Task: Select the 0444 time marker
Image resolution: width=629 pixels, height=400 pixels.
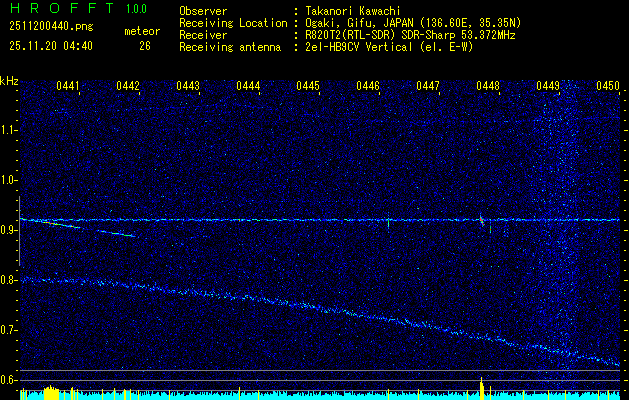Action: click(248, 87)
